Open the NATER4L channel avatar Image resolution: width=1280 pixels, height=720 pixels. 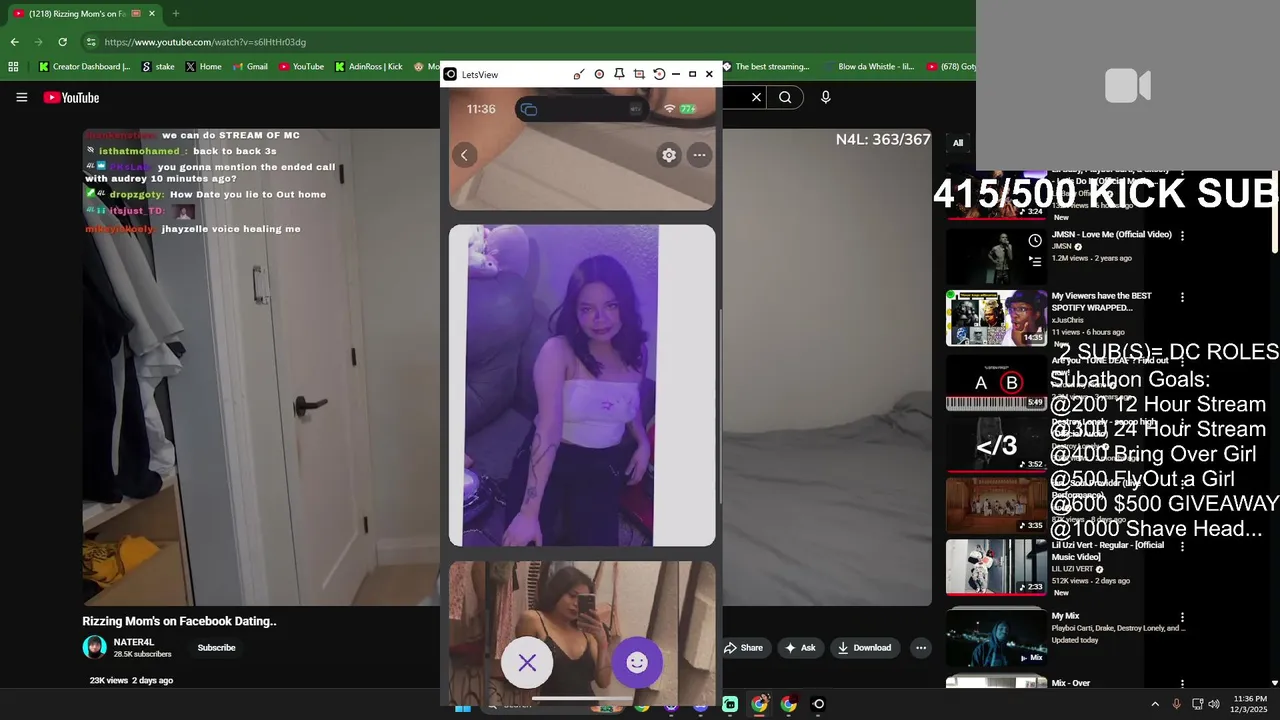coord(94,647)
